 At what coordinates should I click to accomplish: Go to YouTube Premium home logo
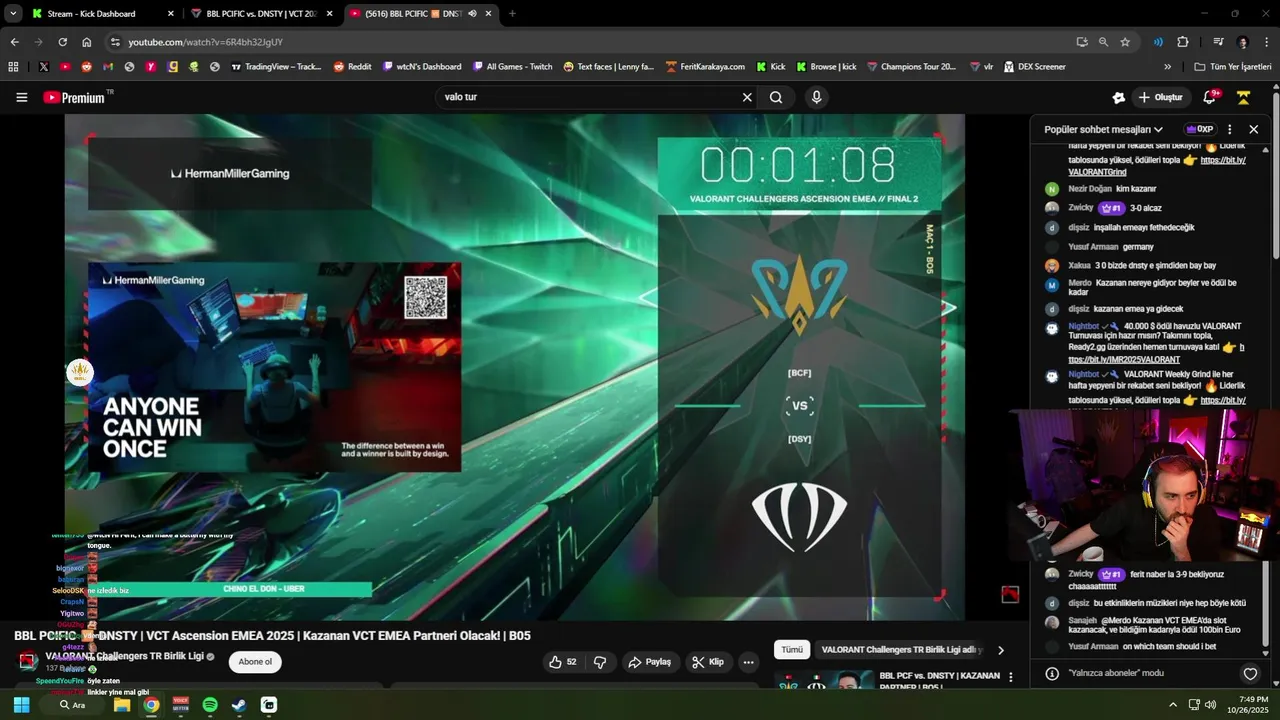click(74, 97)
